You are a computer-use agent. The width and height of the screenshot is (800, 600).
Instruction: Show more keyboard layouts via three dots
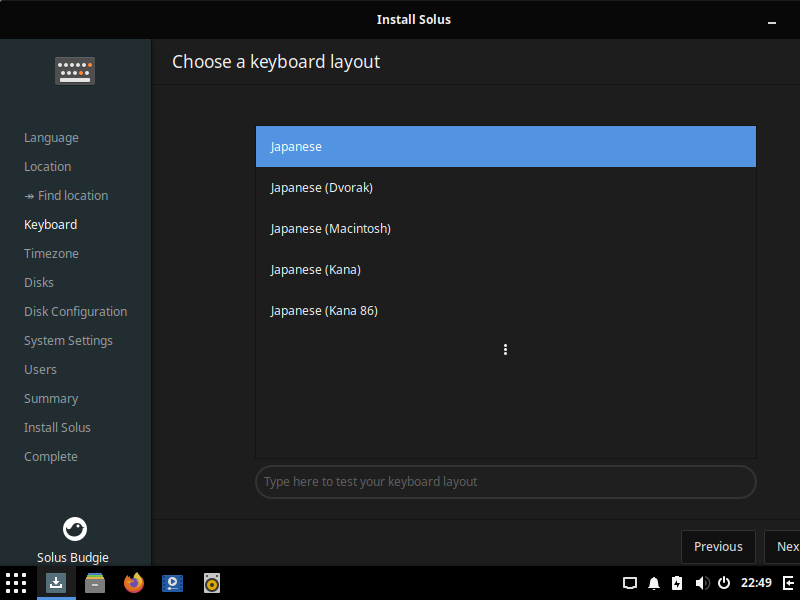(505, 349)
